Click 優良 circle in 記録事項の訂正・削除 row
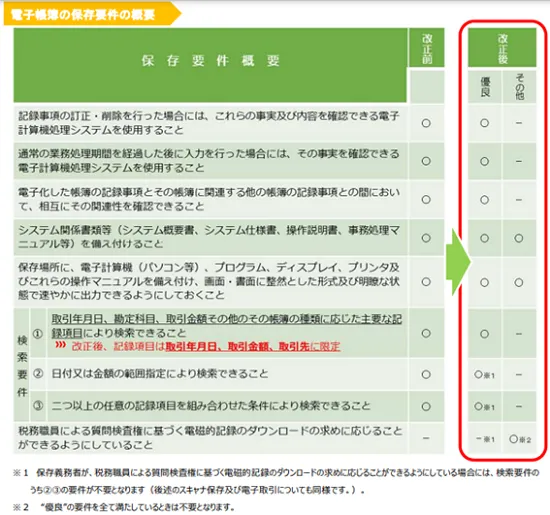550x515 pixels. tap(484, 123)
